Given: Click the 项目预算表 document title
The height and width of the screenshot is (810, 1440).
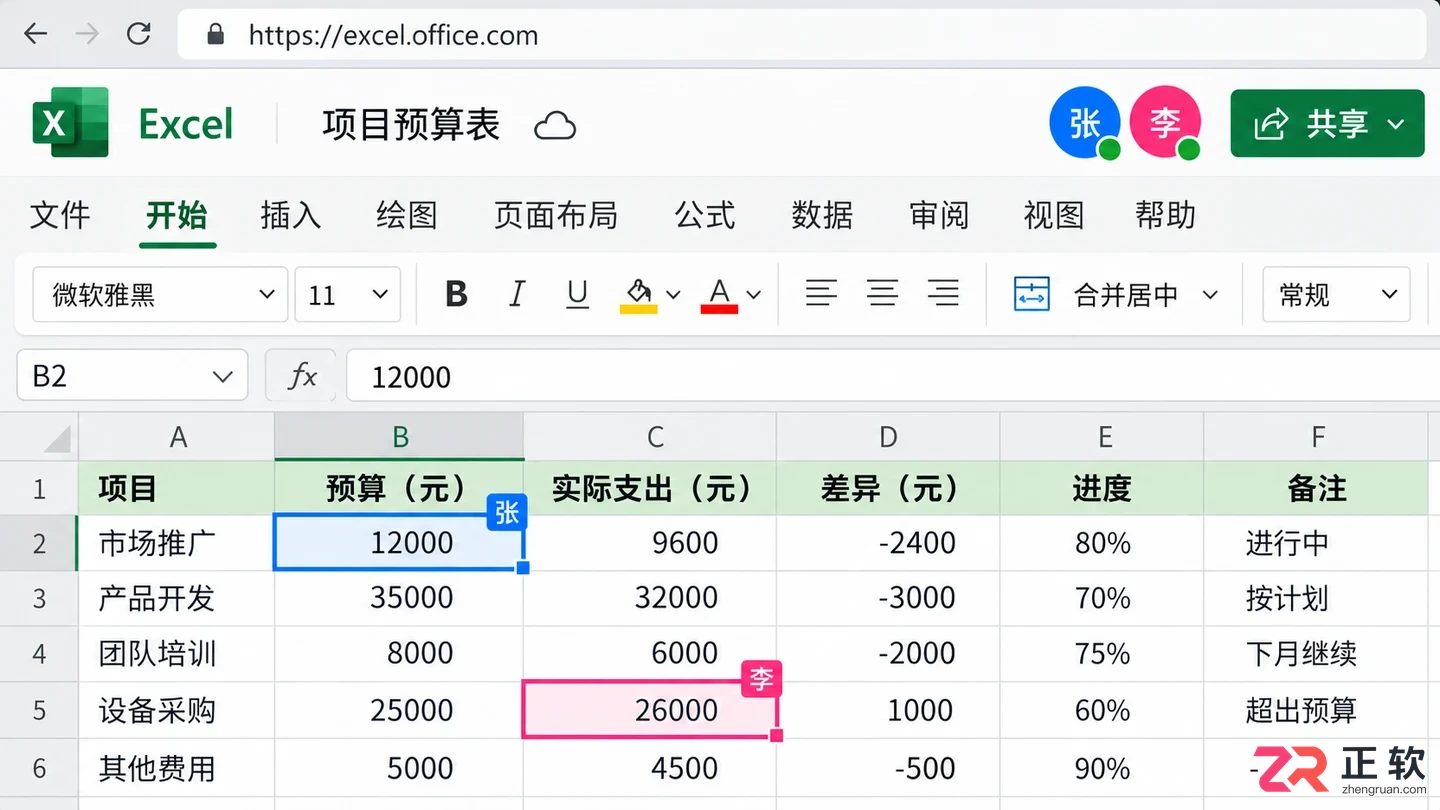Looking at the screenshot, I should [411, 125].
